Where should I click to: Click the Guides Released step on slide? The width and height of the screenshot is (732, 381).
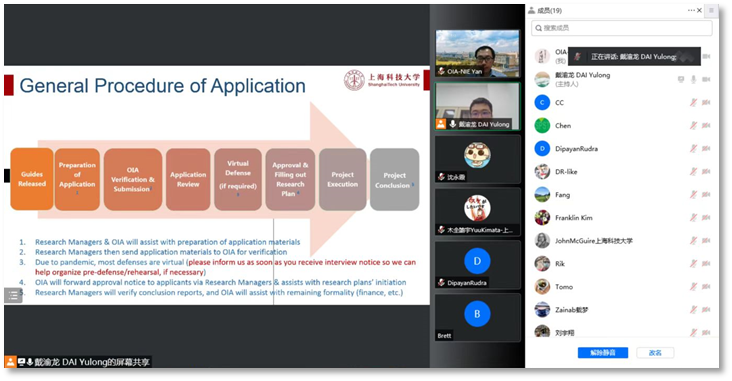pos(32,179)
